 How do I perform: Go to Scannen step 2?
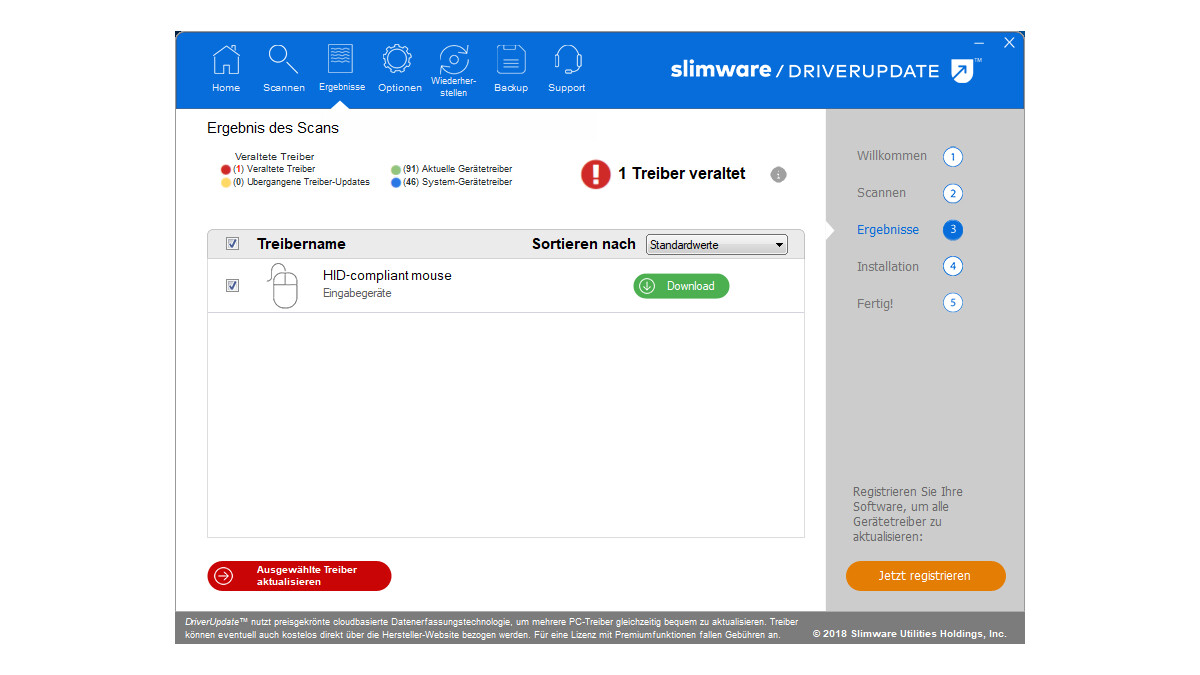[909, 194]
